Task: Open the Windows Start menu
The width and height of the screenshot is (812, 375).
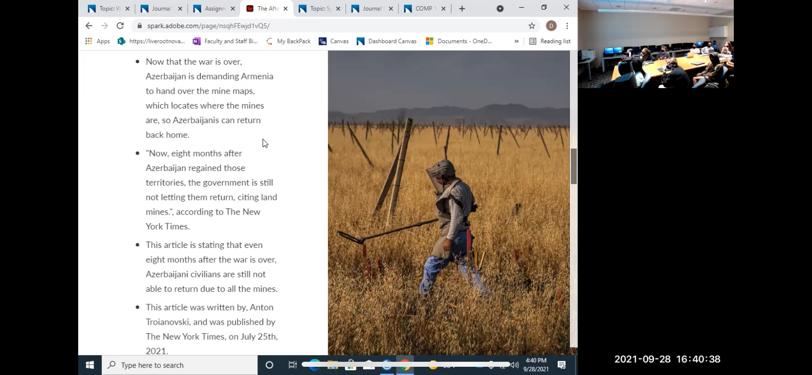Action: click(90, 365)
